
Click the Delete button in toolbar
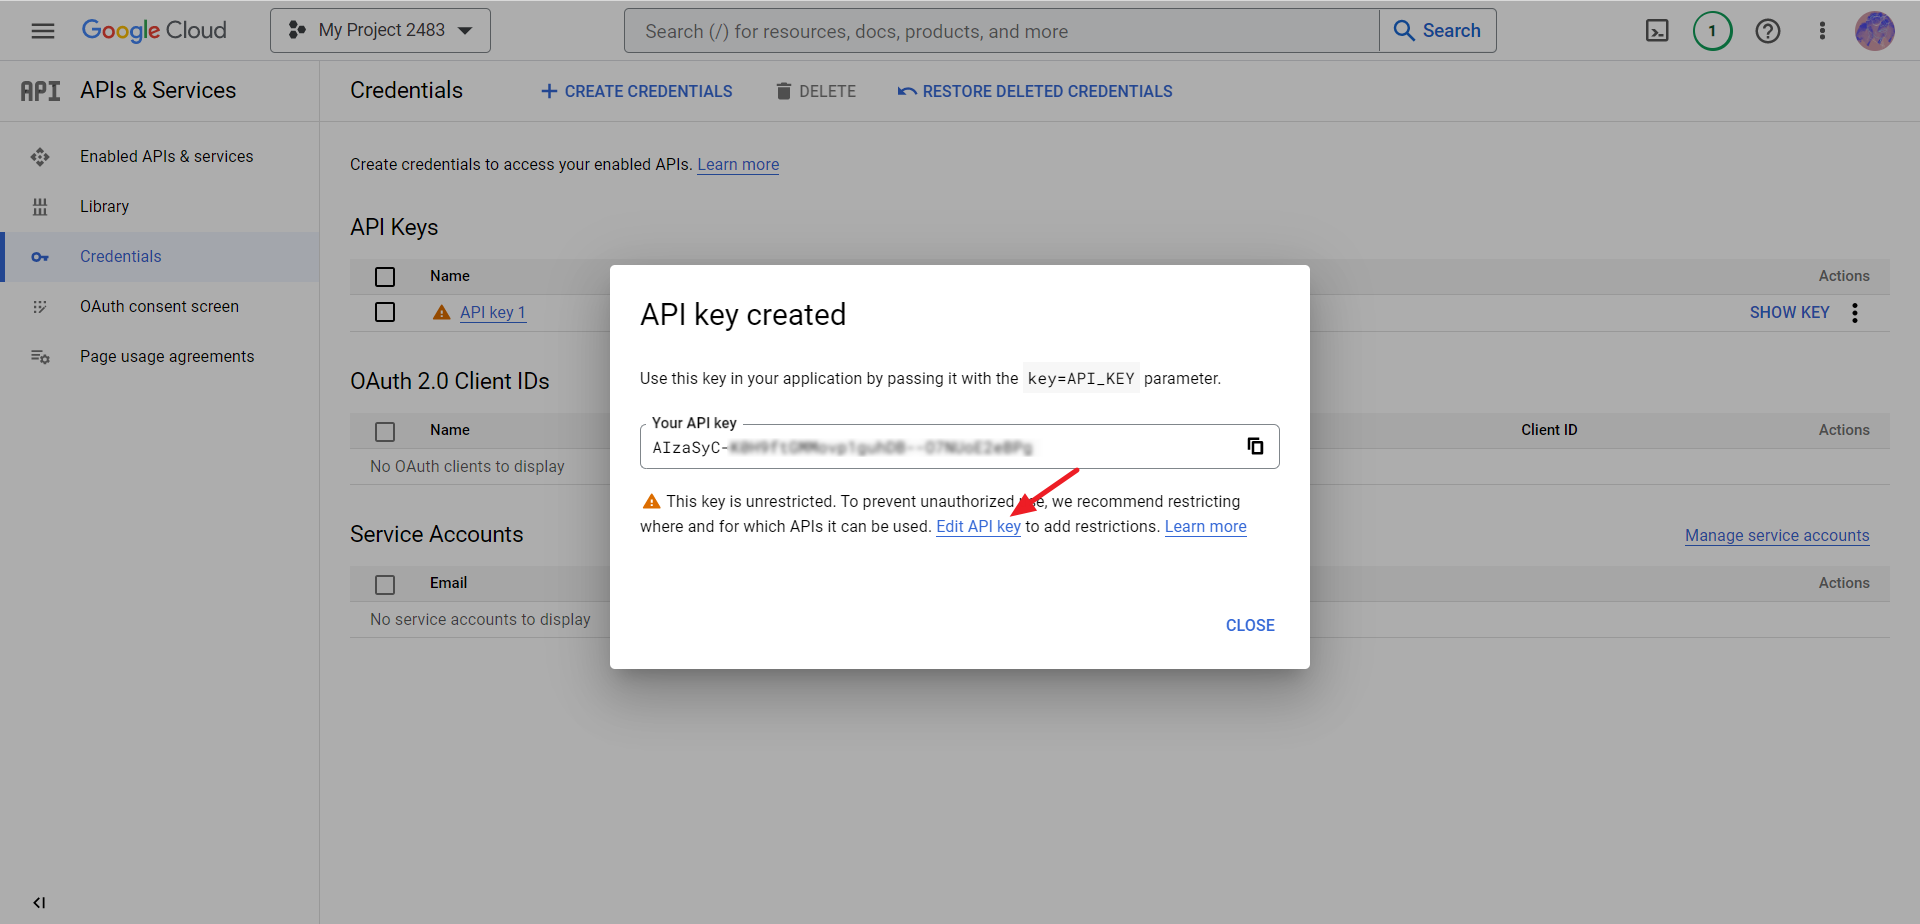click(x=816, y=91)
